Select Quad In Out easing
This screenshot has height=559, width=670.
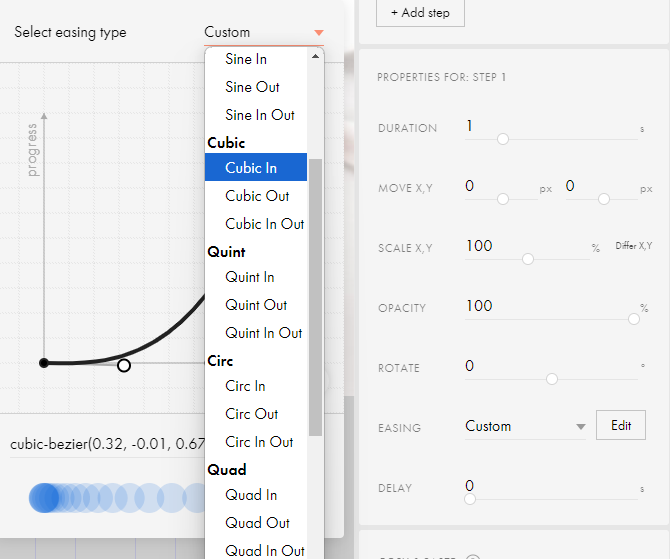tap(256, 550)
